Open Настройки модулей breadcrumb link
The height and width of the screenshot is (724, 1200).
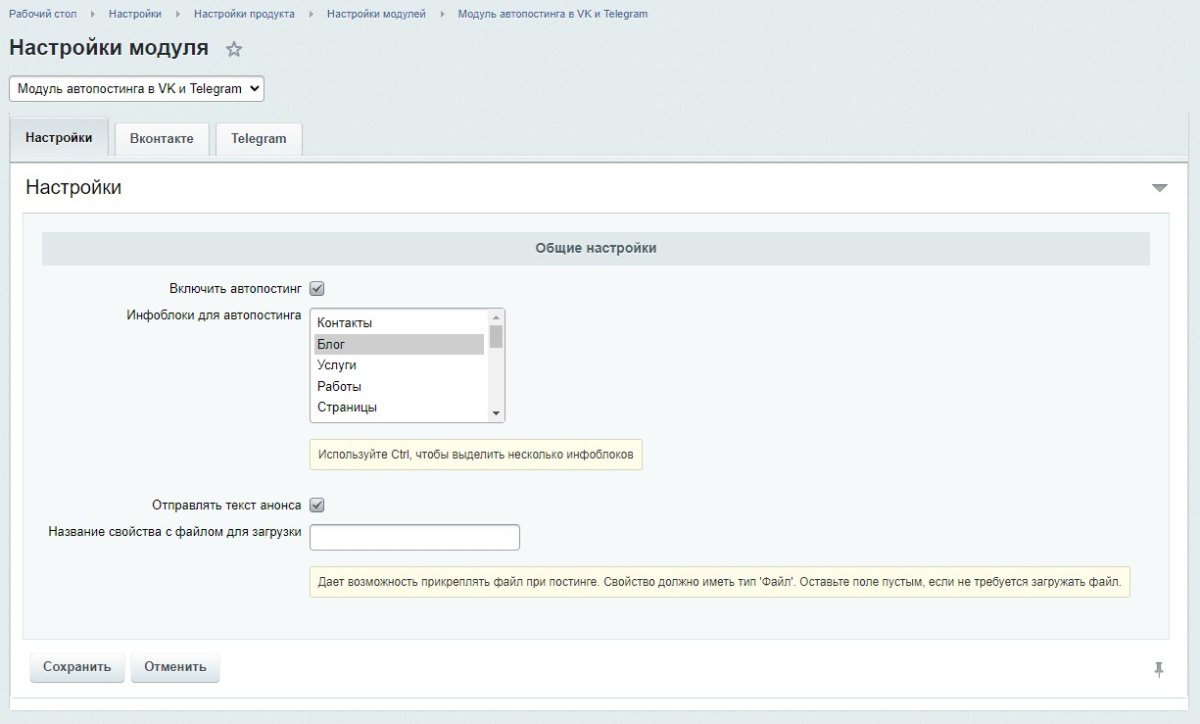pos(376,14)
